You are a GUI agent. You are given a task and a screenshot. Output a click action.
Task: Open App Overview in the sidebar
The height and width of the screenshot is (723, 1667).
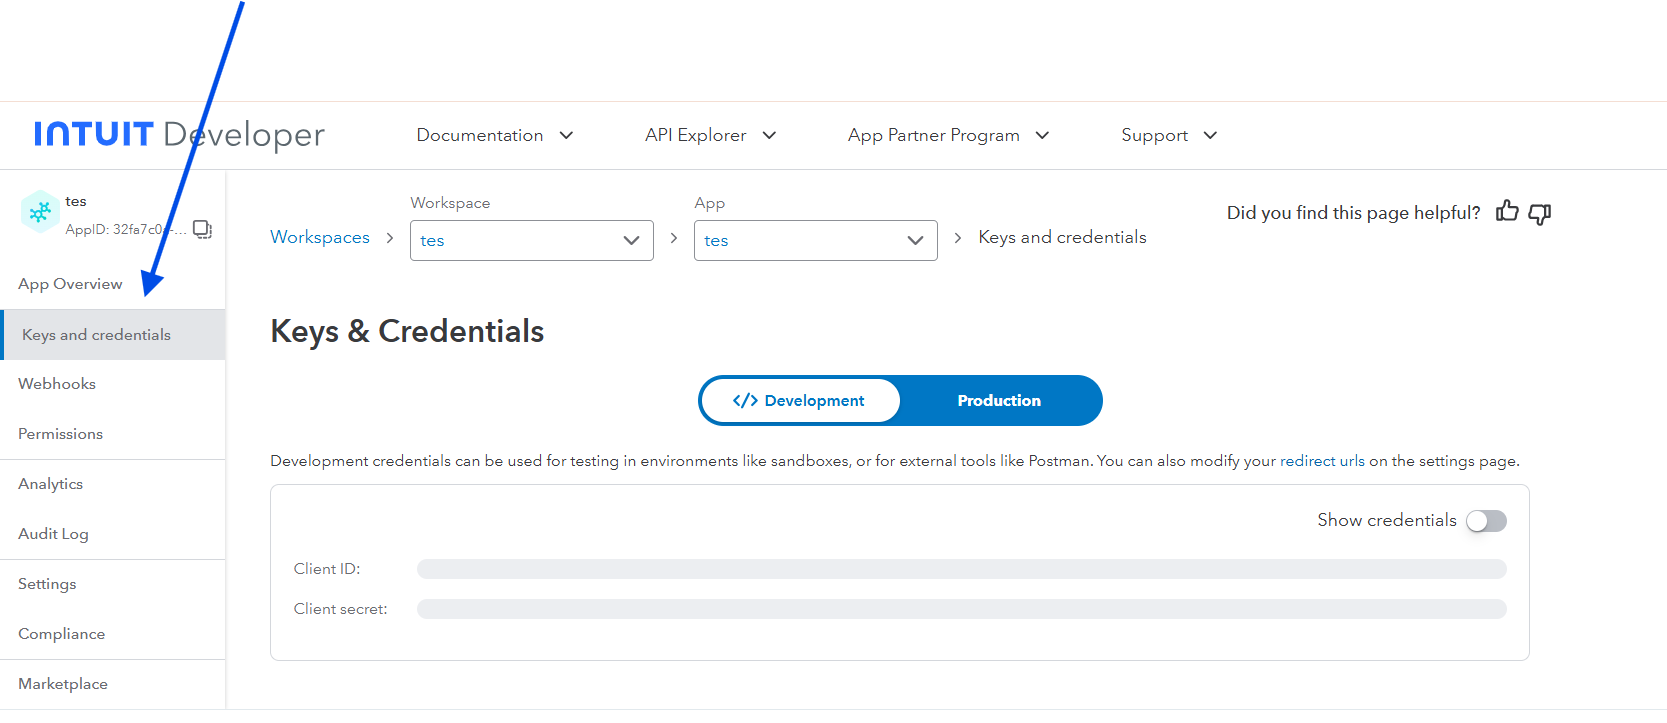[70, 284]
